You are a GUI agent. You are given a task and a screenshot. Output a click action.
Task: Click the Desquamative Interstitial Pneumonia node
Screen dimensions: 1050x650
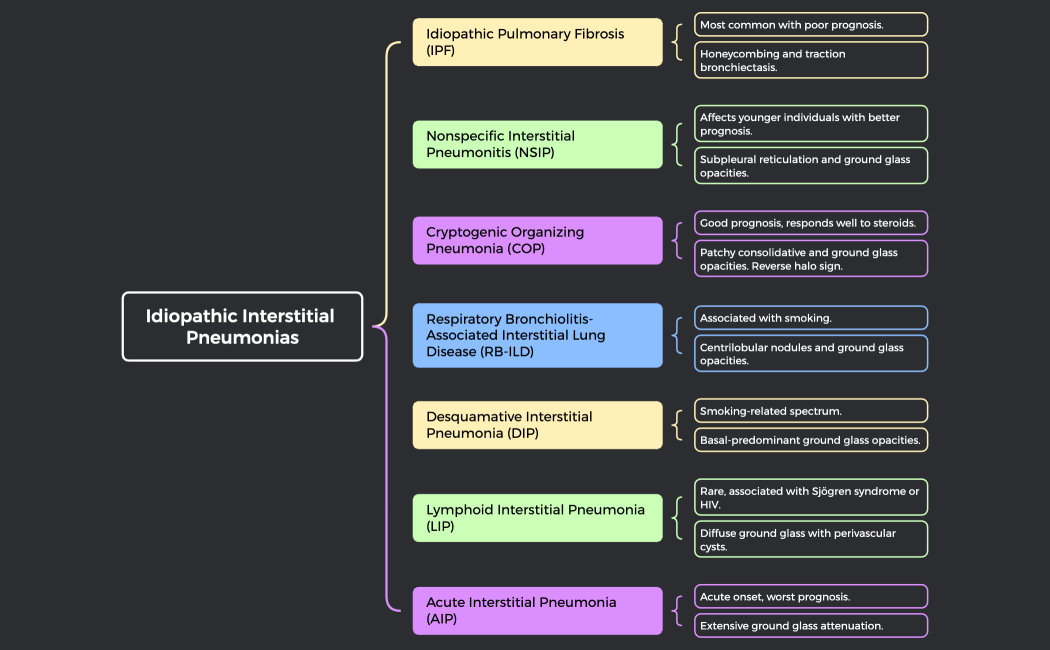(x=537, y=424)
